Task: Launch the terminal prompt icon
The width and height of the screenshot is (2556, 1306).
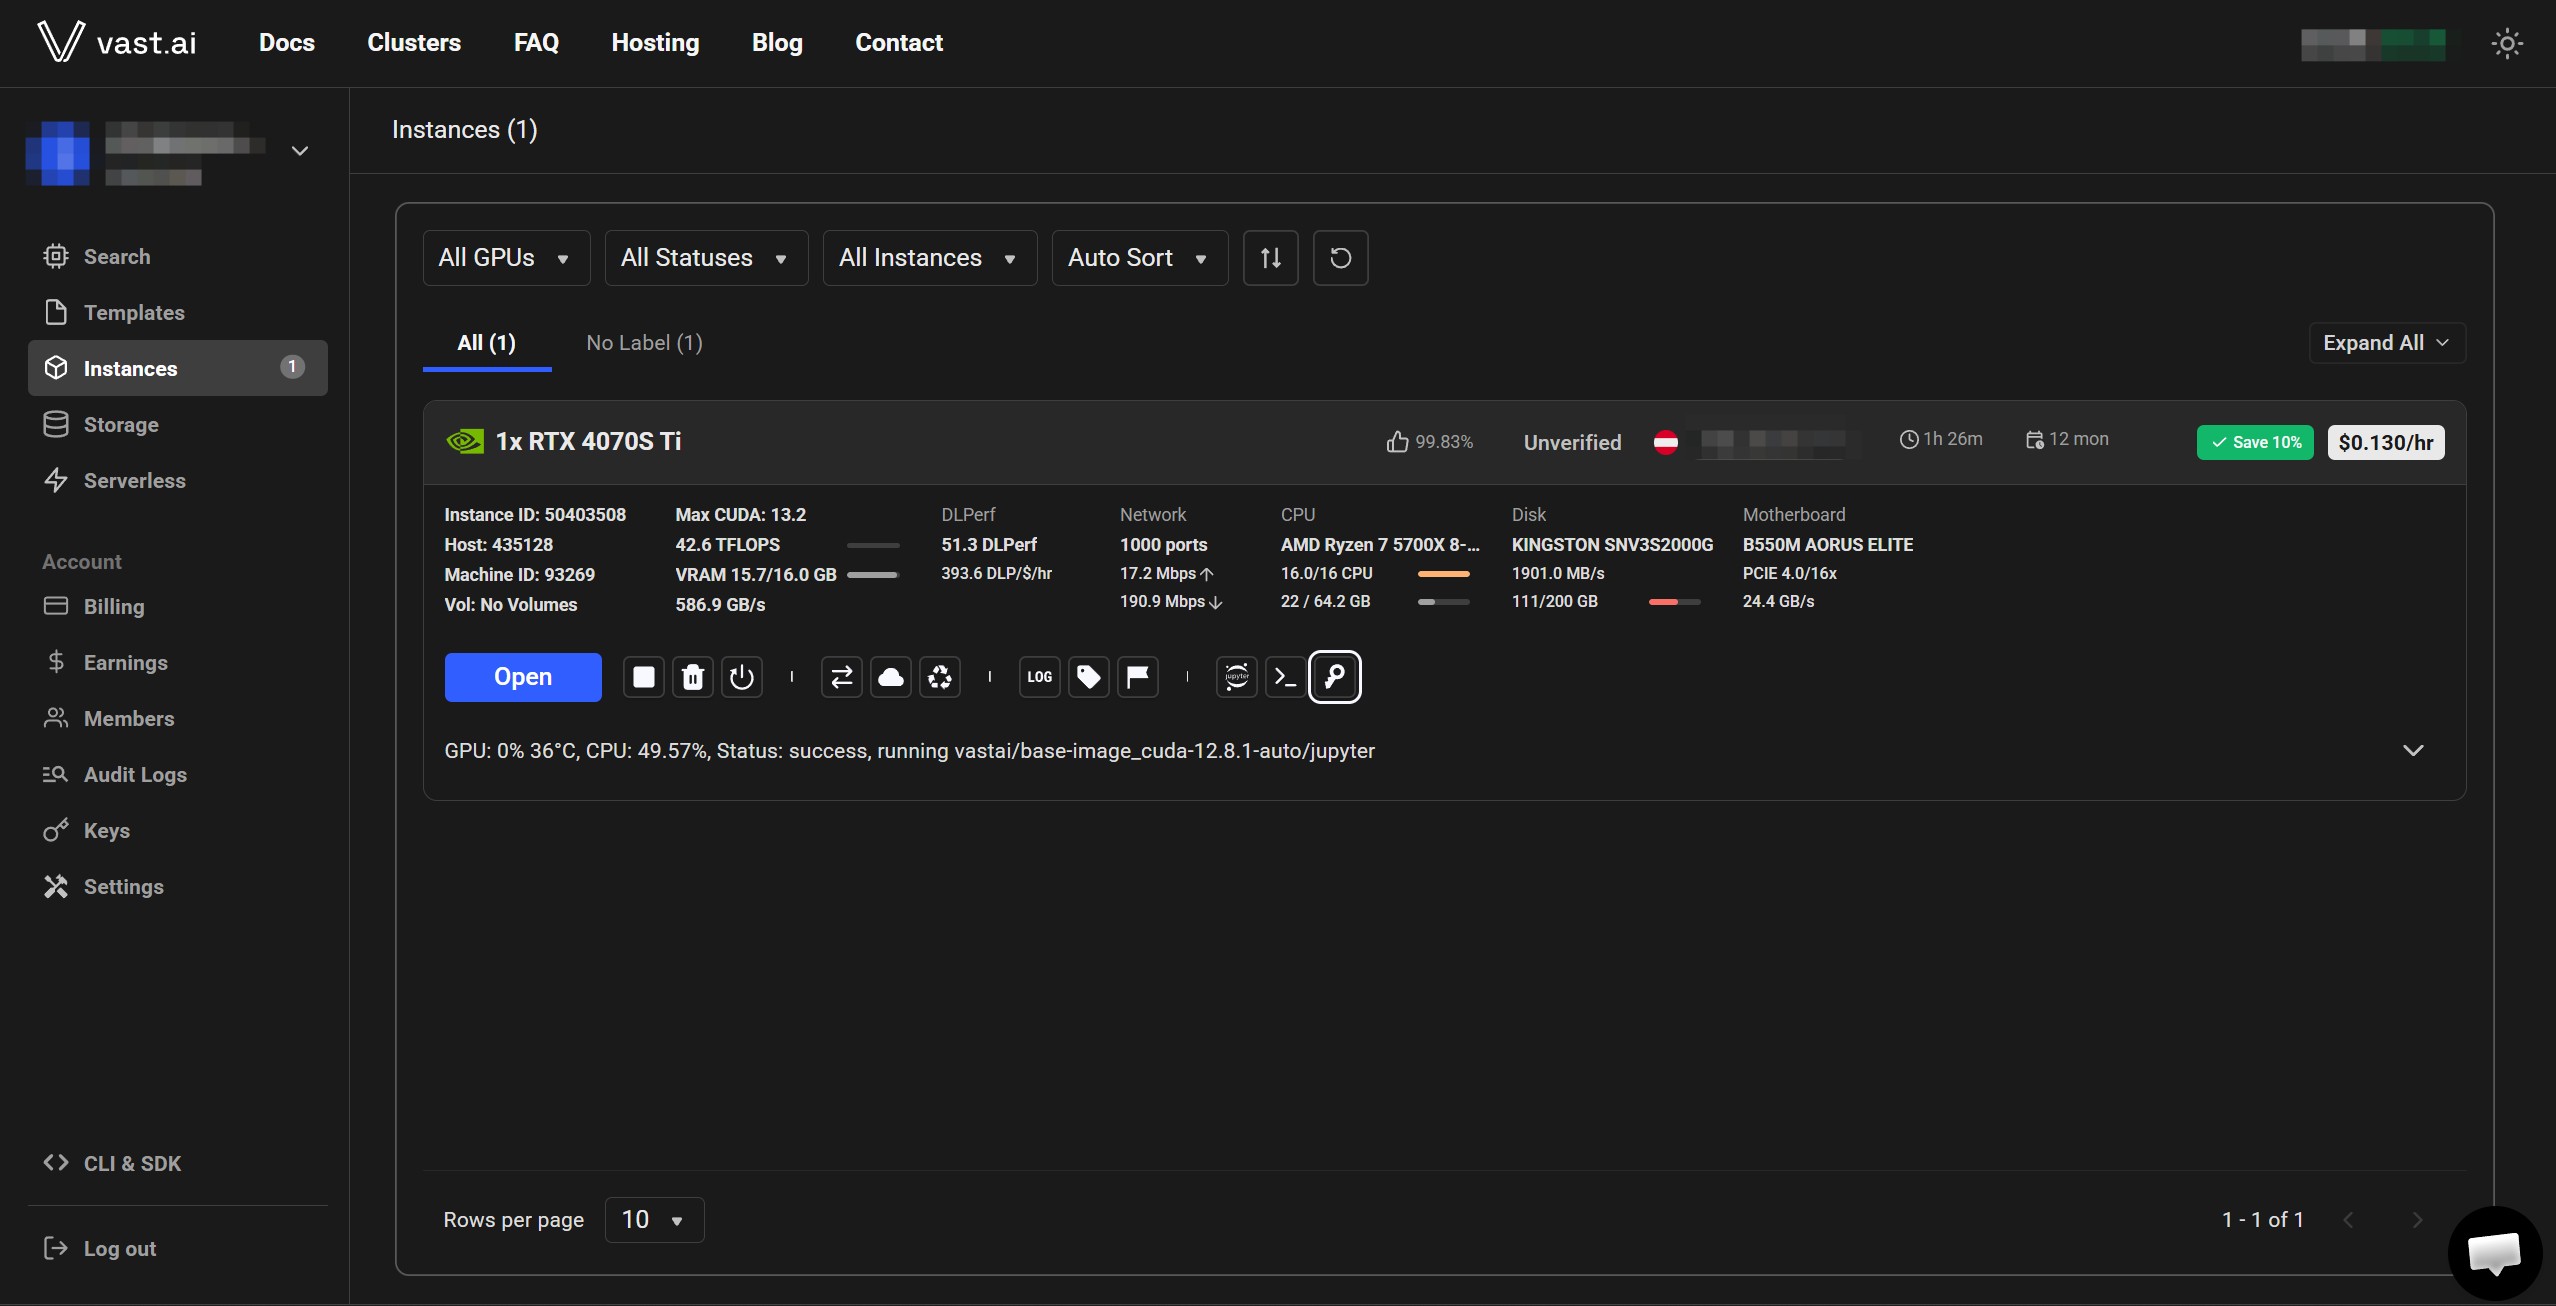Action: [1286, 677]
